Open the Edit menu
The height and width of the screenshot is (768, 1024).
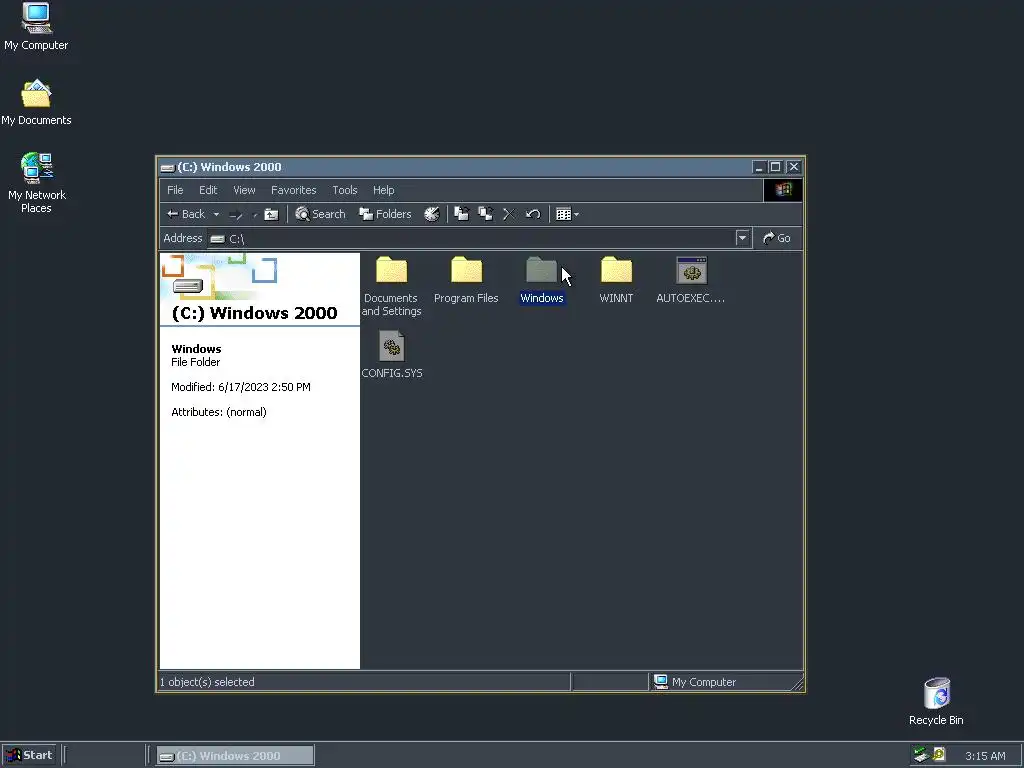pos(208,190)
